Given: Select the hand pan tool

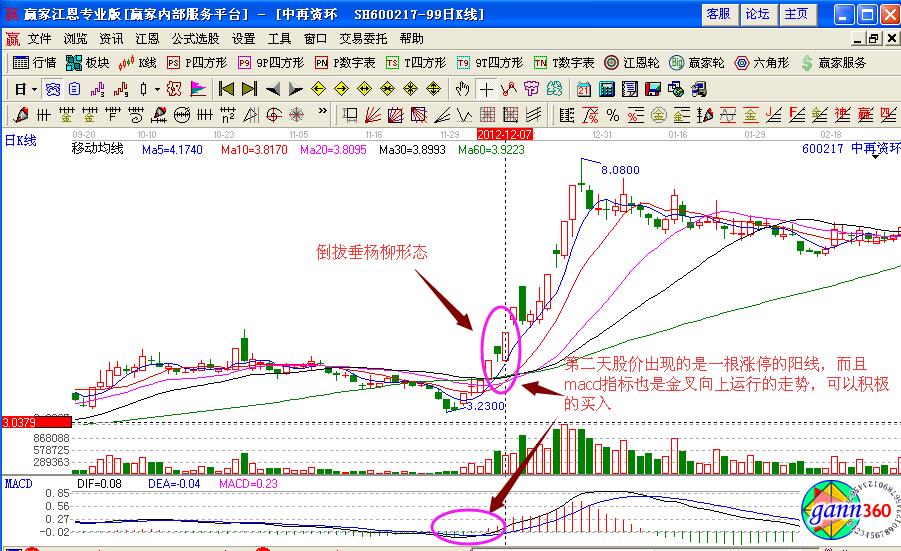Looking at the screenshot, I should tap(461, 88).
